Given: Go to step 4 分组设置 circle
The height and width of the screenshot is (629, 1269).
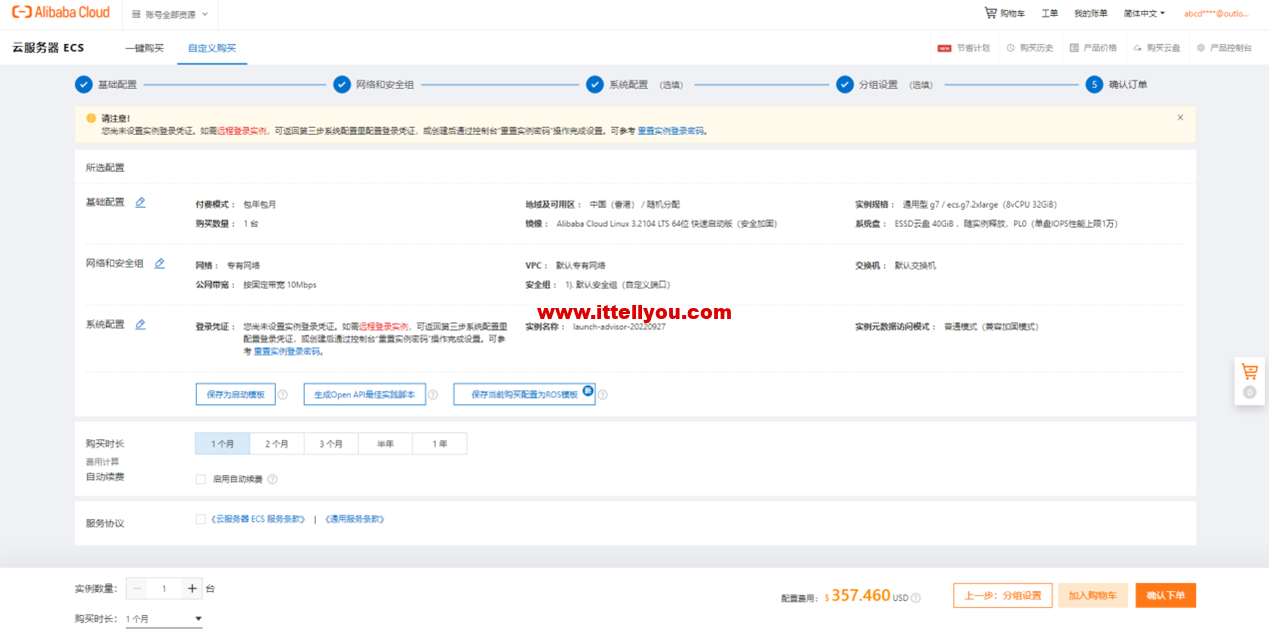Looking at the screenshot, I should [845, 85].
